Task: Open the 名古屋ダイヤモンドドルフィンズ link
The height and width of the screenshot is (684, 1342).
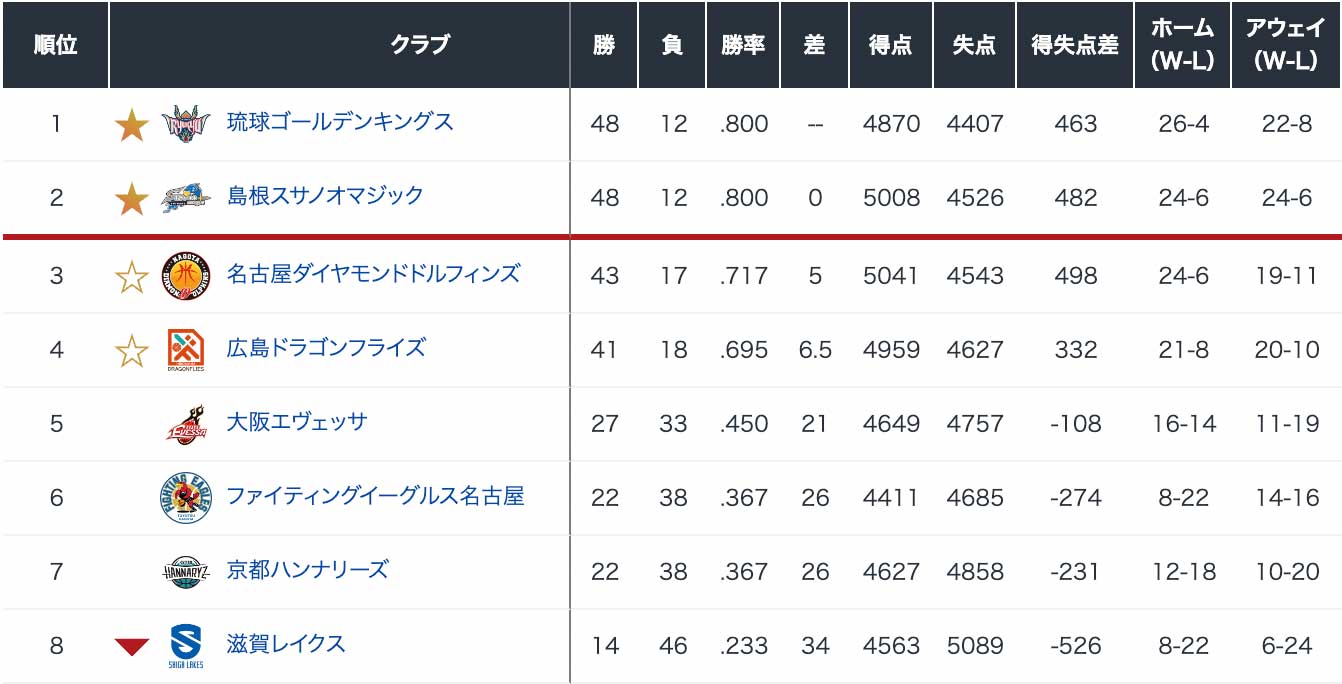Action: (374, 273)
